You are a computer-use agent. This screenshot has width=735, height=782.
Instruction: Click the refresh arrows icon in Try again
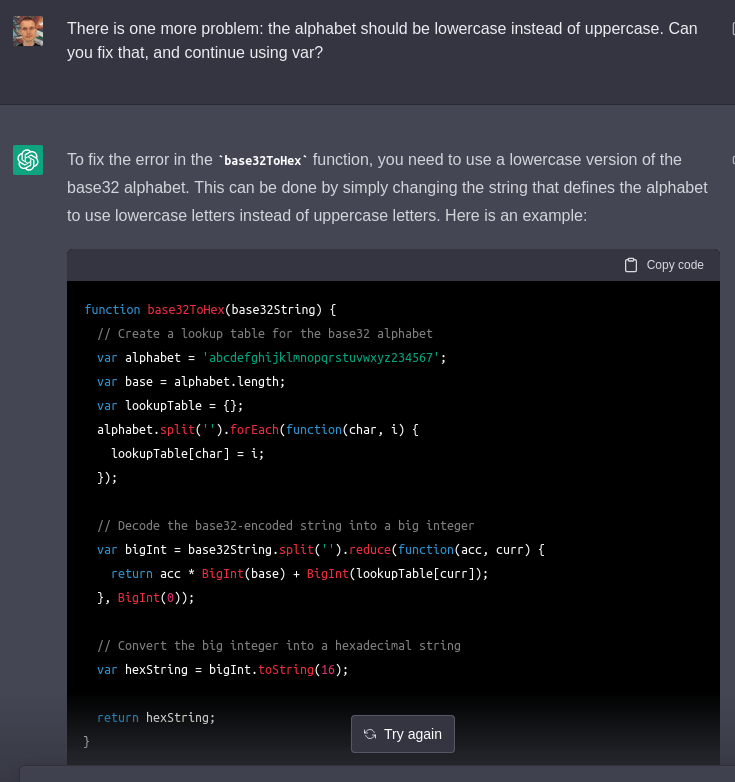pos(370,734)
